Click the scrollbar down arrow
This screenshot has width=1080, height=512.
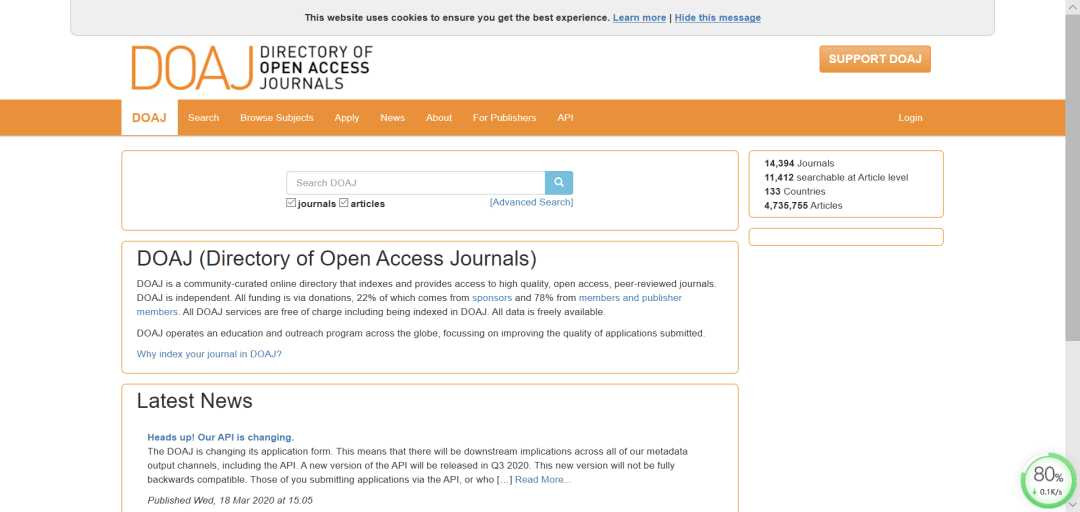click(x=1072, y=505)
